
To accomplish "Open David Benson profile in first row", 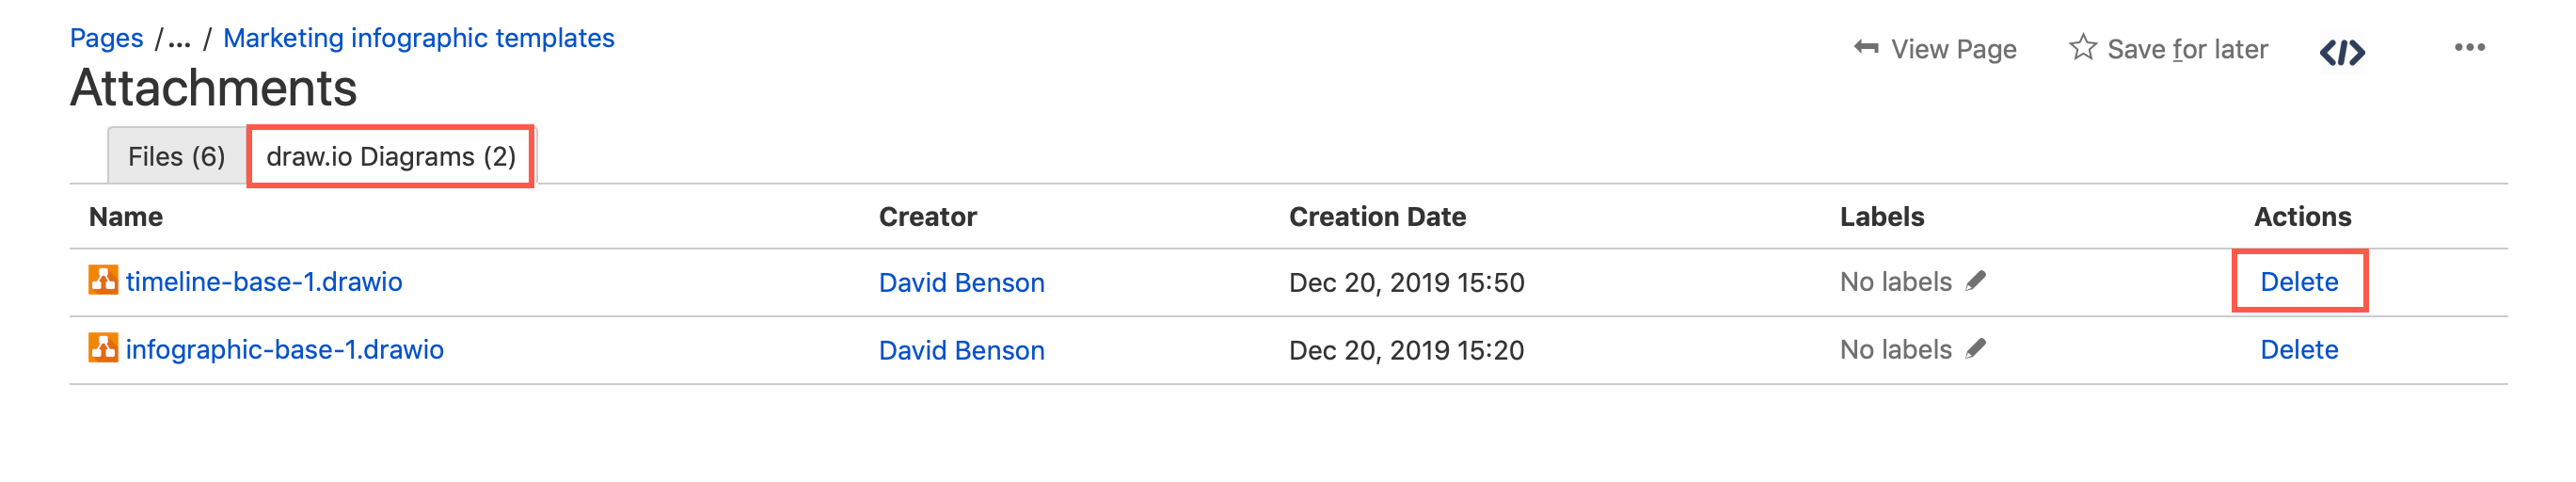I will click(961, 283).
